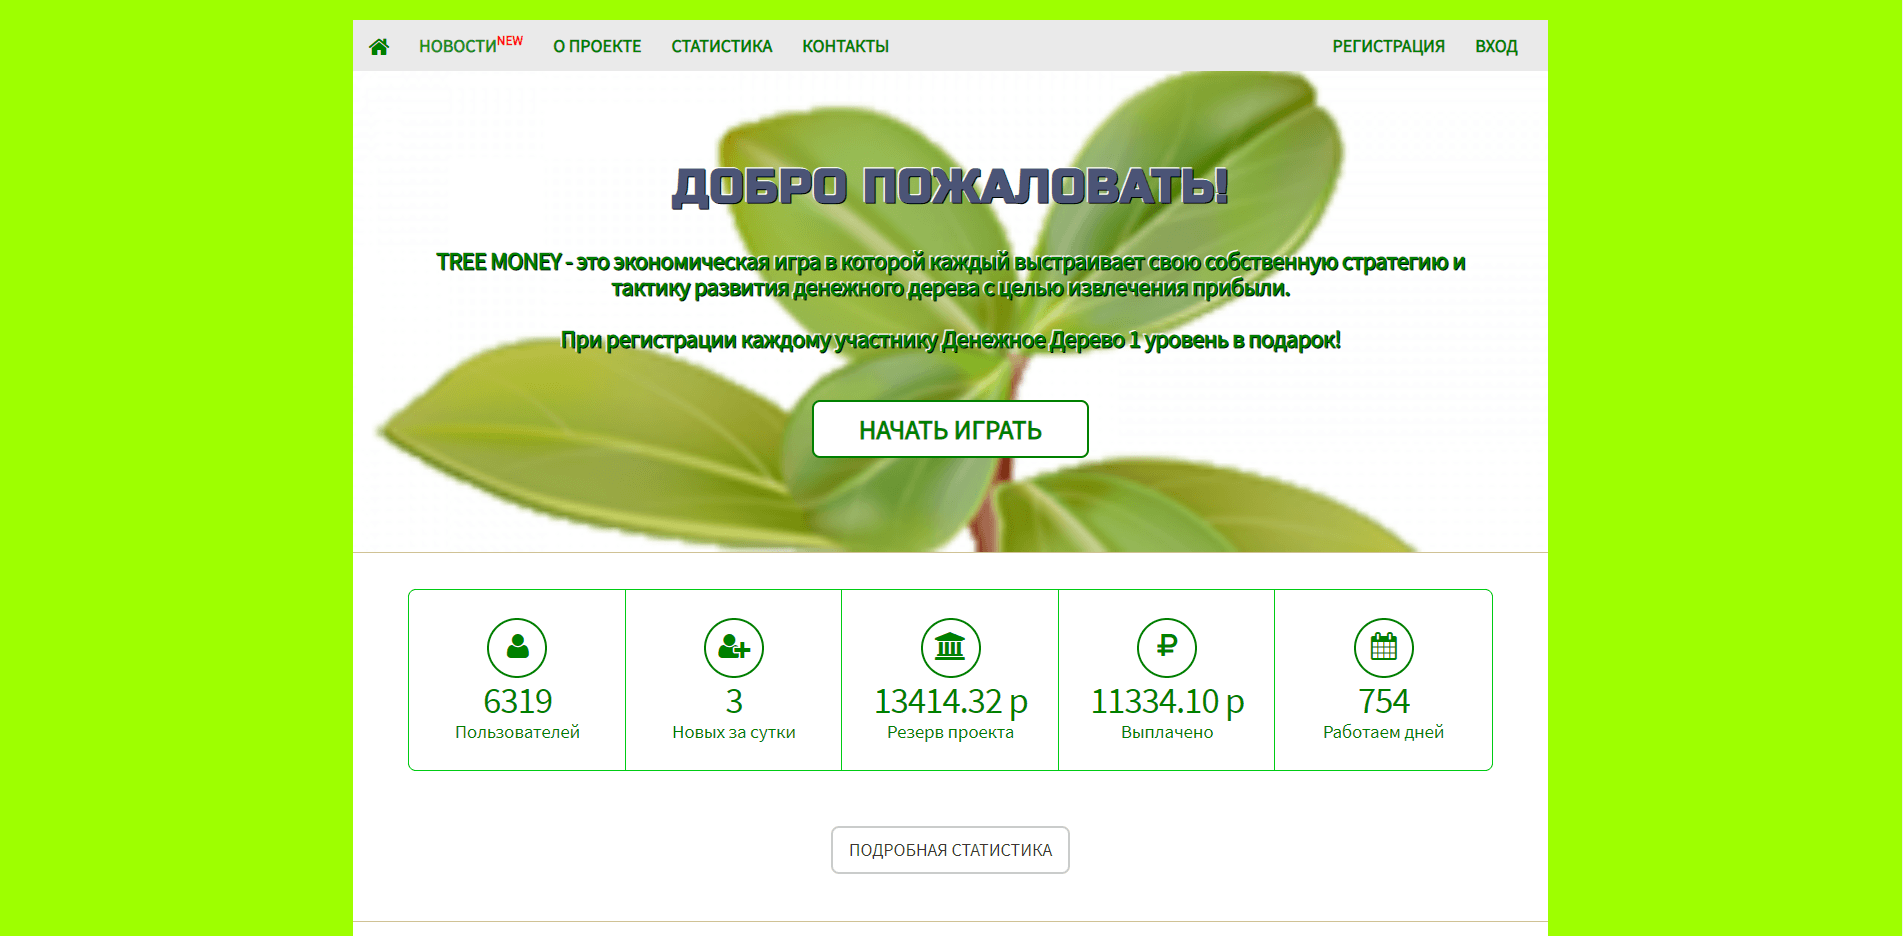The height and width of the screenshot is (936, 1903).
Task: Click the add-user icon for new signups
Action: (734, 648)
